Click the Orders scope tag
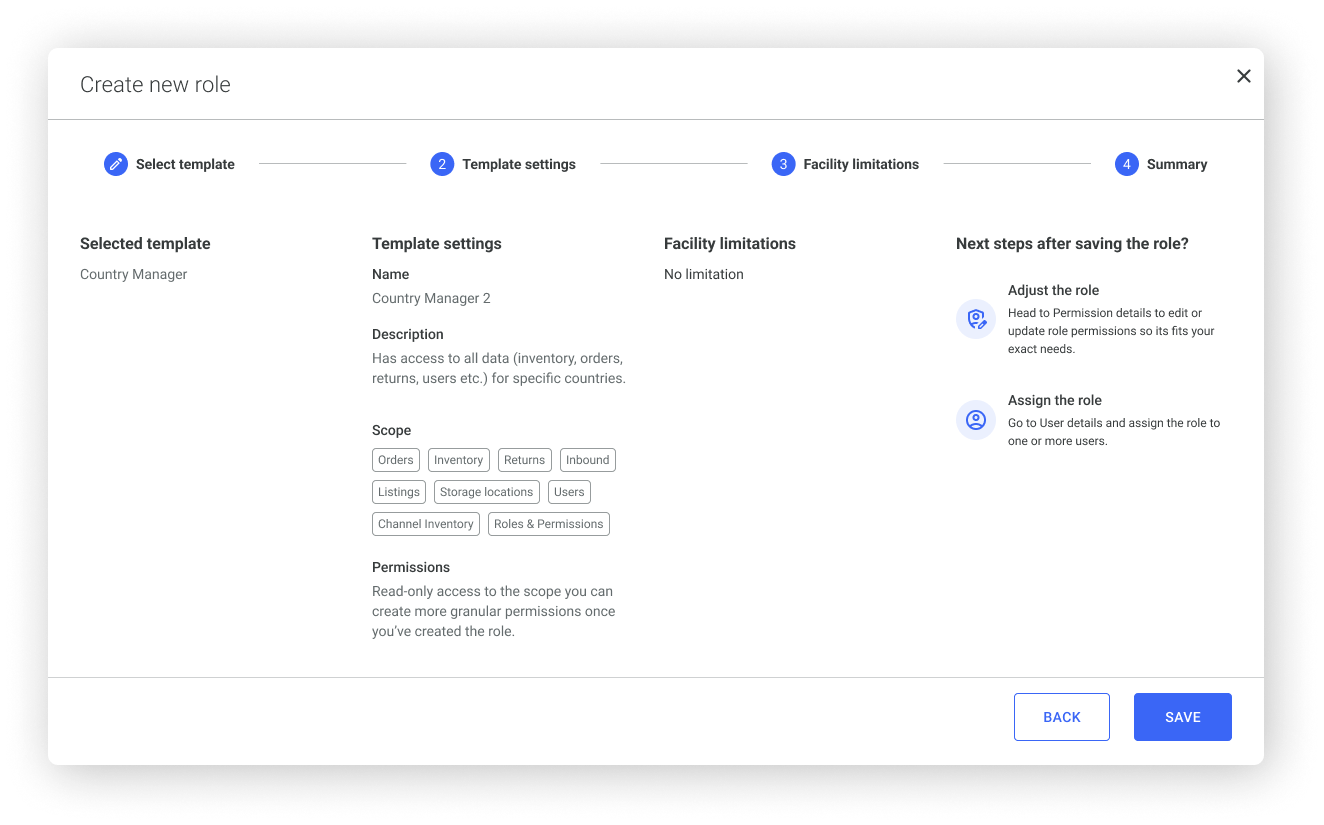 (396, 460)
